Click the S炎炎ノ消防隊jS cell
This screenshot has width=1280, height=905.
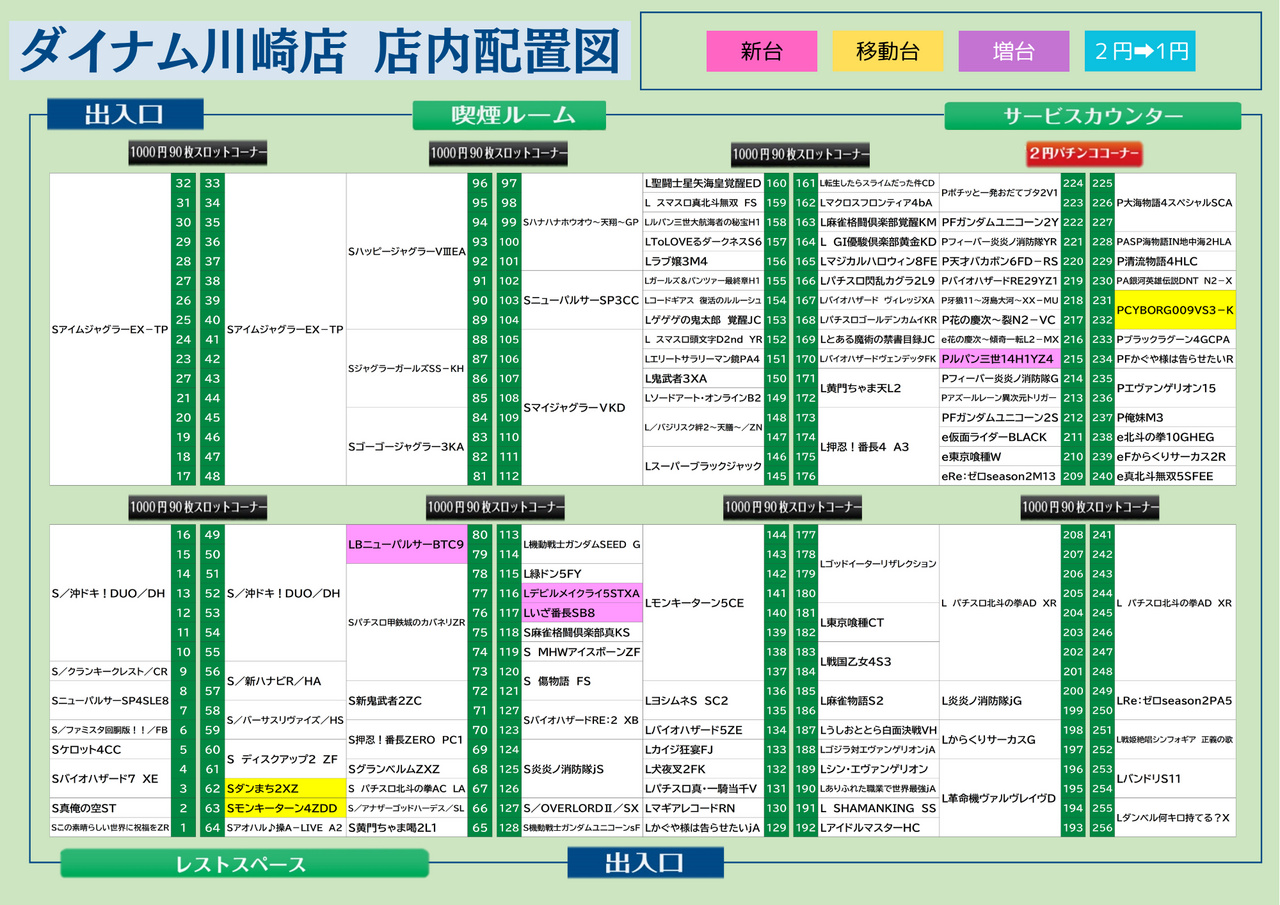click(x=582, y=769)
